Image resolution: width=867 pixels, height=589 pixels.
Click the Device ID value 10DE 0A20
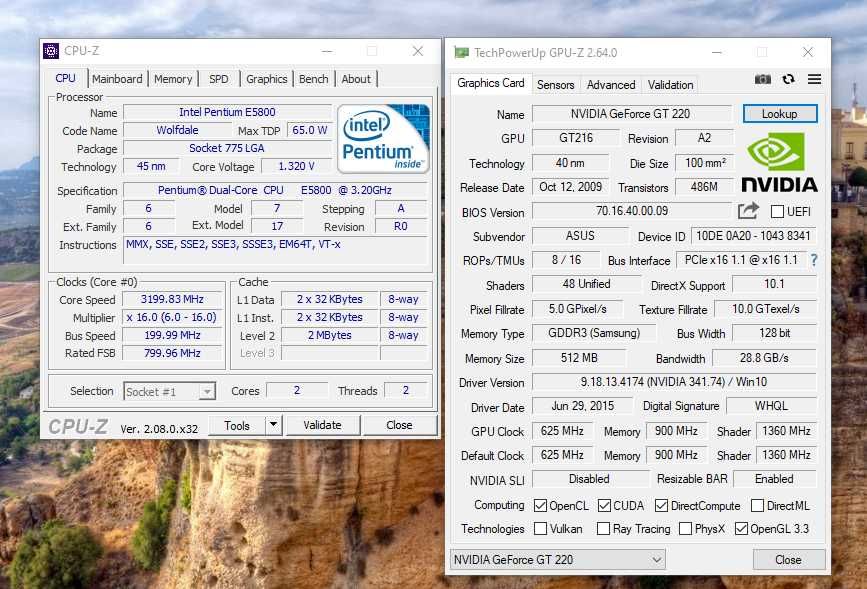753,236
